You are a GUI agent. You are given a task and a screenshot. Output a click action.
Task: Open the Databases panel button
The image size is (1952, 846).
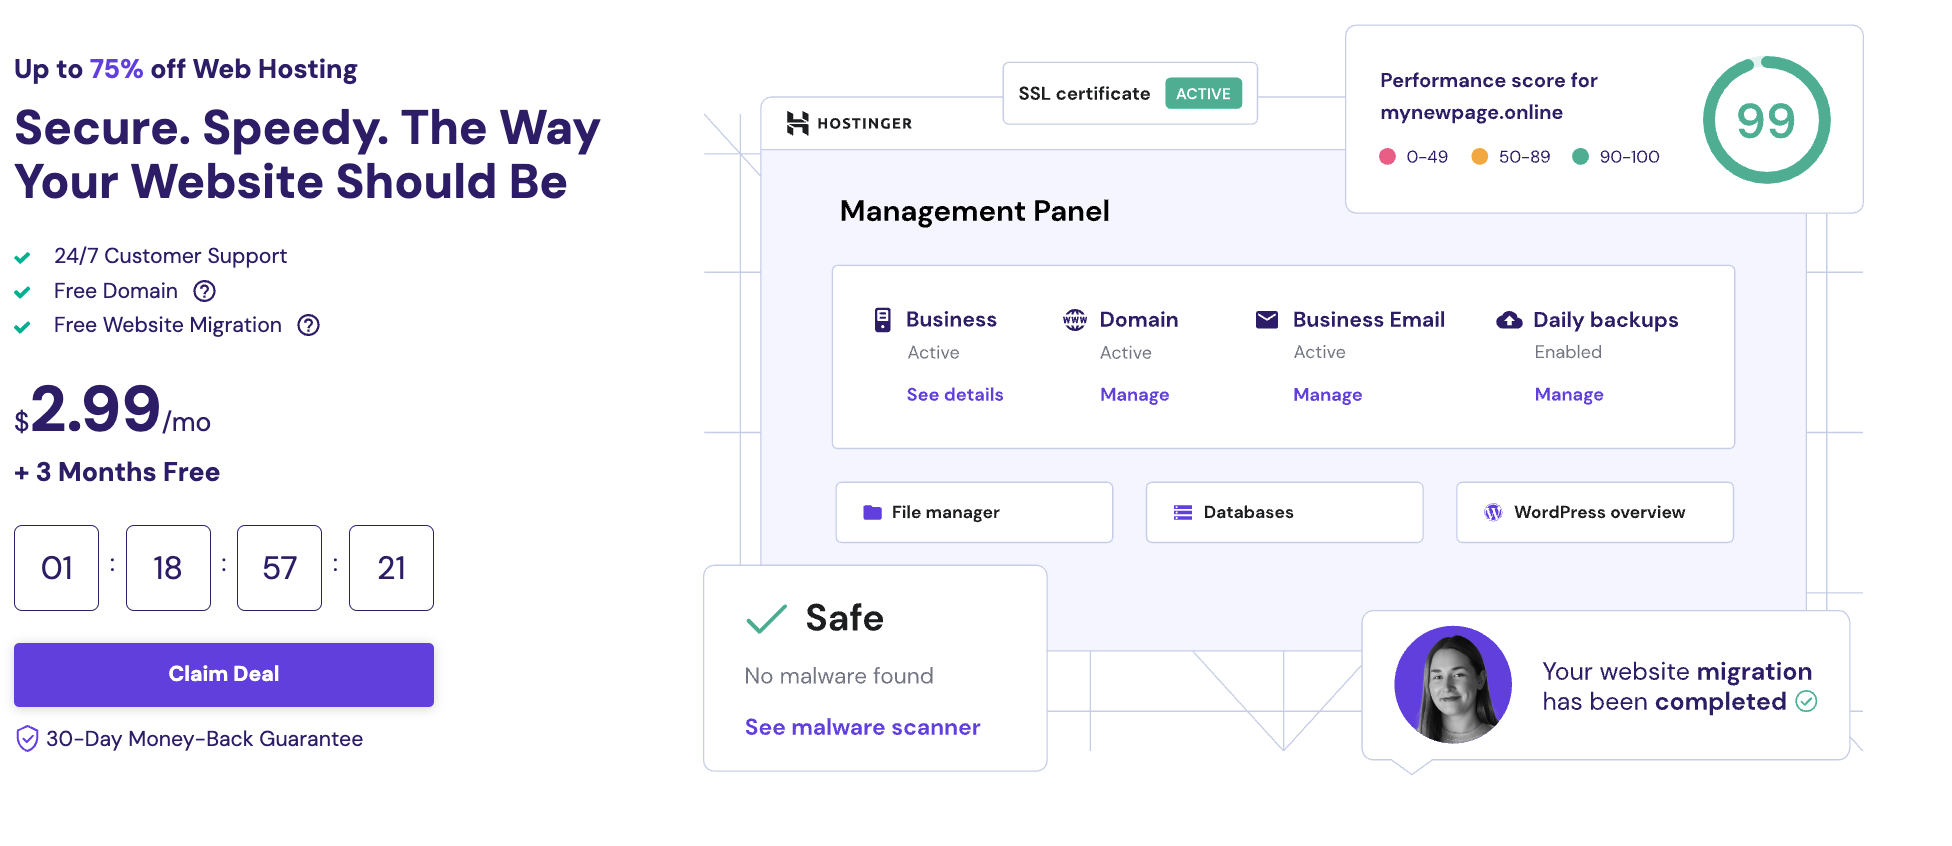(x=1284, y=512)
